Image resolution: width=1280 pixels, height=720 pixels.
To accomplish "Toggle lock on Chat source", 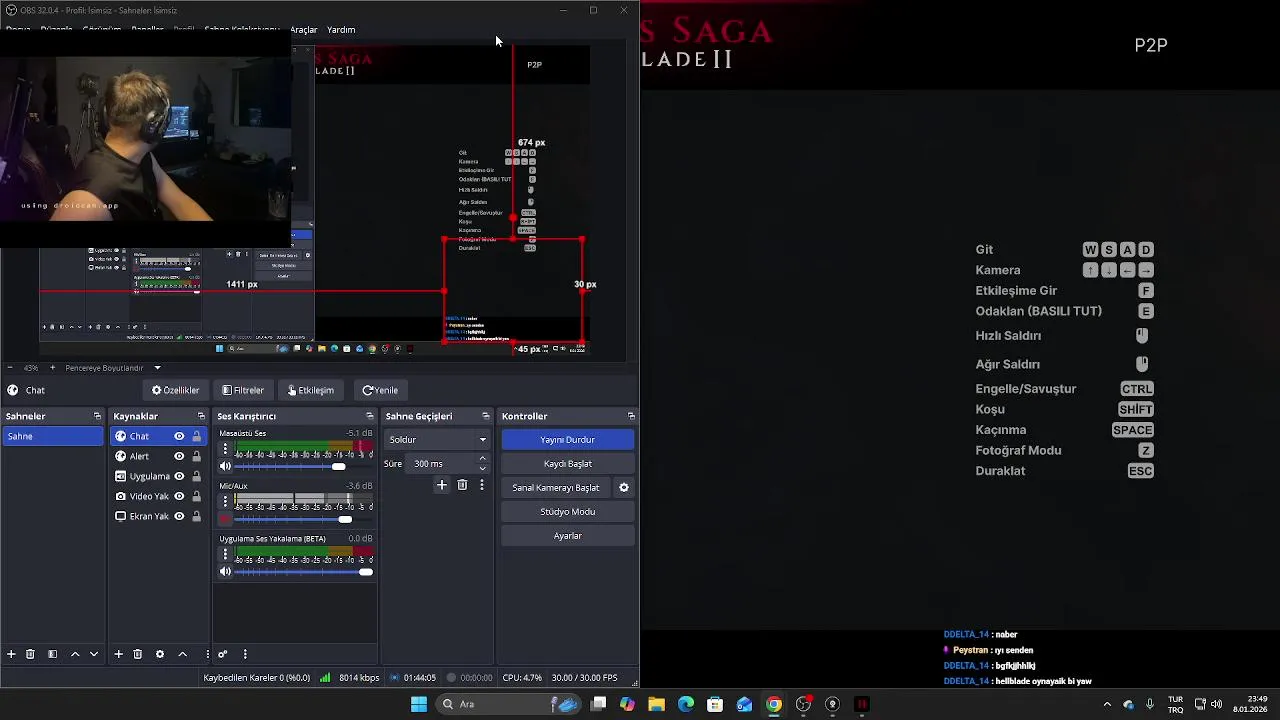I will point(196,436).
